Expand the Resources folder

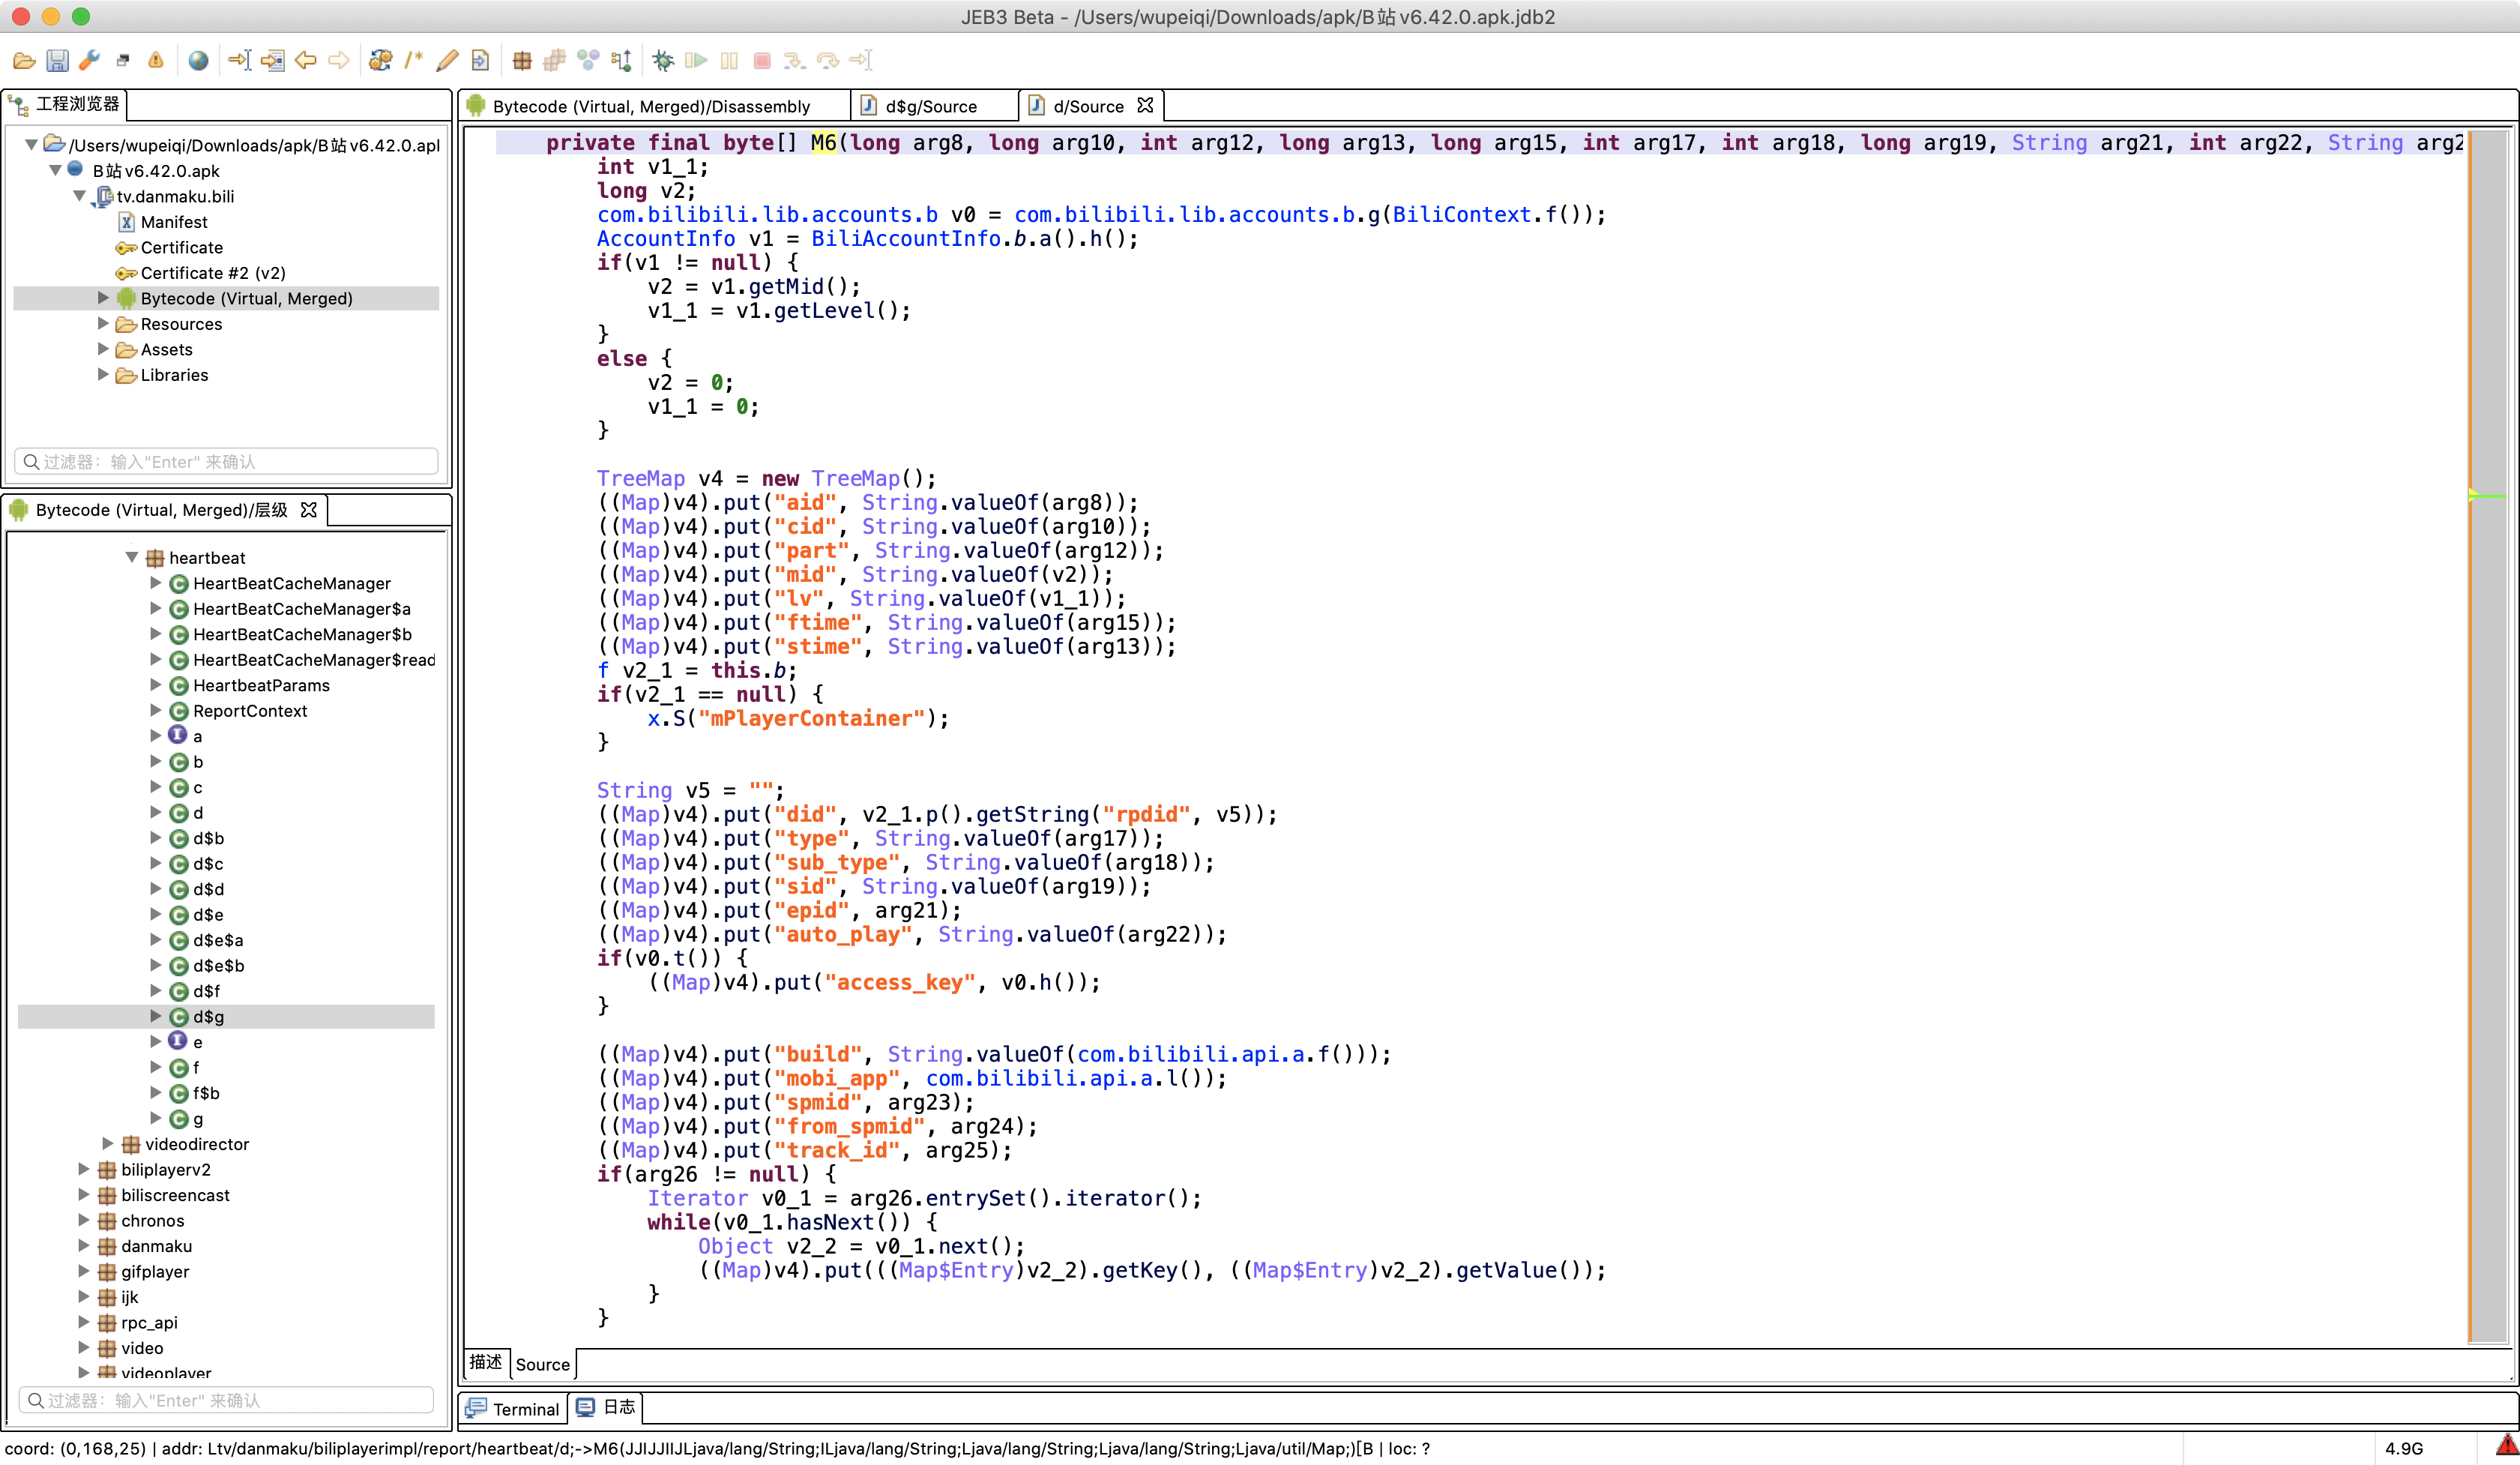click(103, 324)
